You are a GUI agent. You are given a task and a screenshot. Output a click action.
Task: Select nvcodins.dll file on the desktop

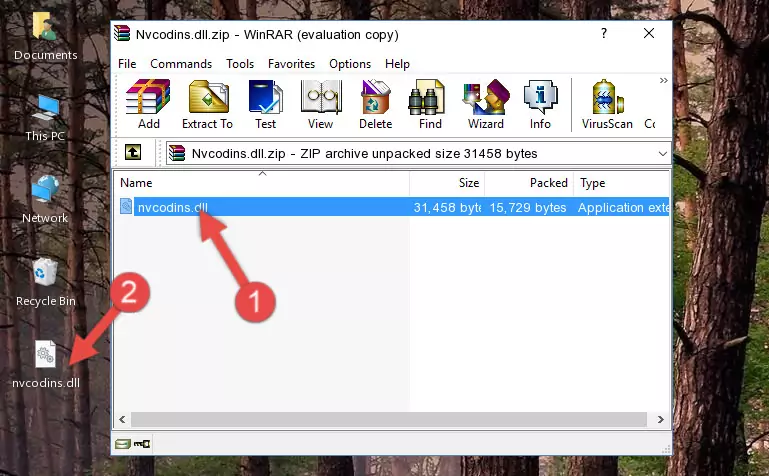pos(46,364)
